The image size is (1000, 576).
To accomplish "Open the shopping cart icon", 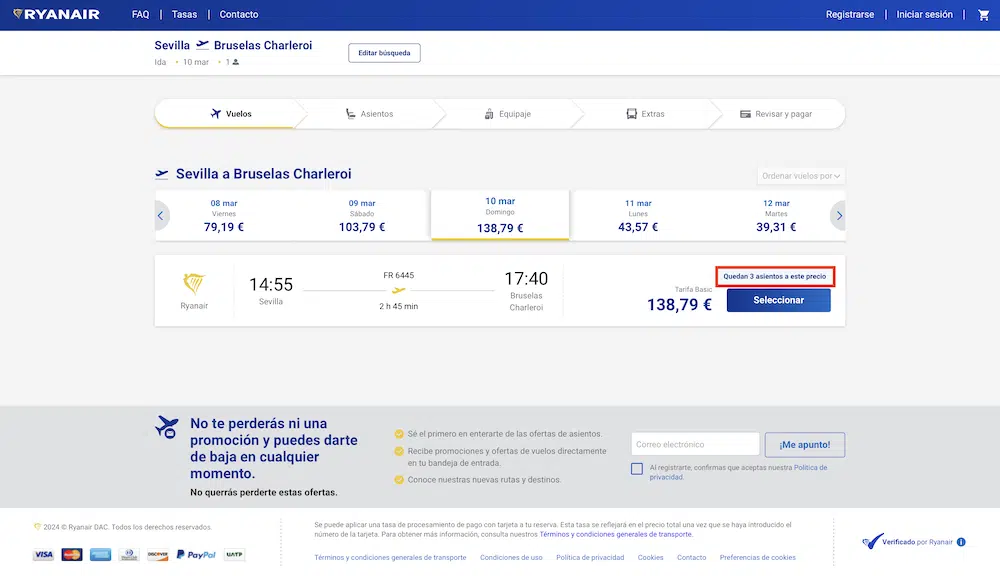I will [983, 15].
